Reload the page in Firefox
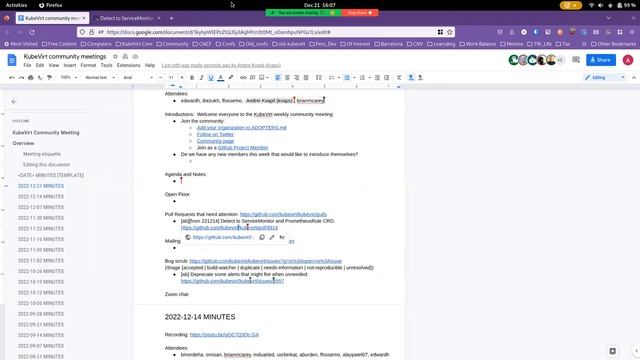The image size is (640, 360). 32,32
